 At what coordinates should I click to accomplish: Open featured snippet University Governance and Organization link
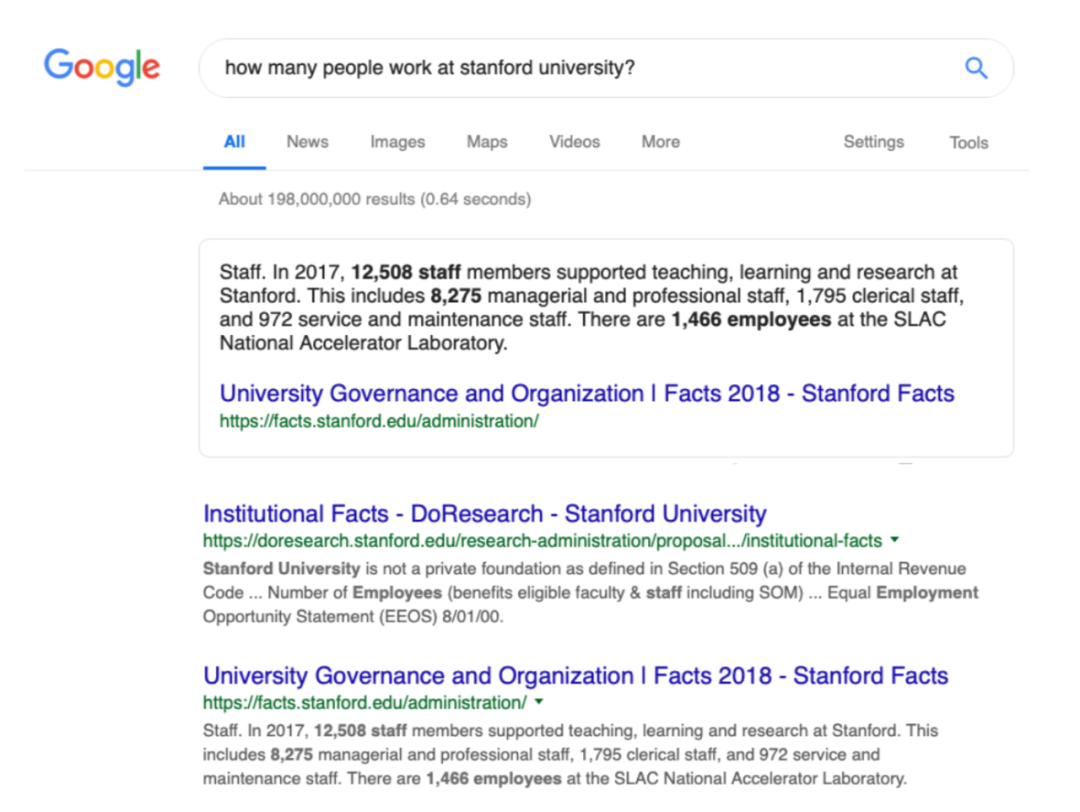(587, 393)
